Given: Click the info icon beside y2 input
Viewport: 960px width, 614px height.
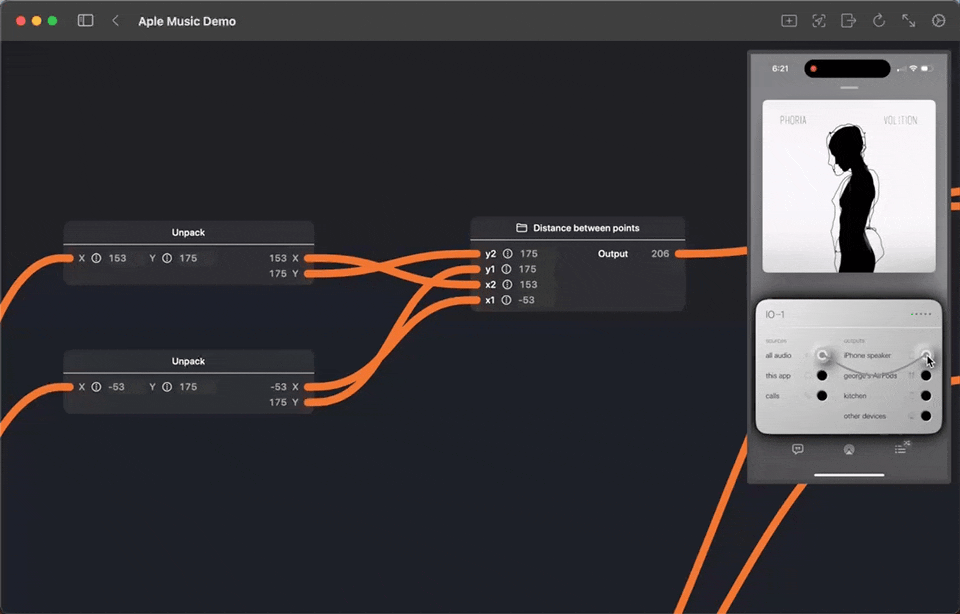Looking at the screenshot, I should coord(508,254).
